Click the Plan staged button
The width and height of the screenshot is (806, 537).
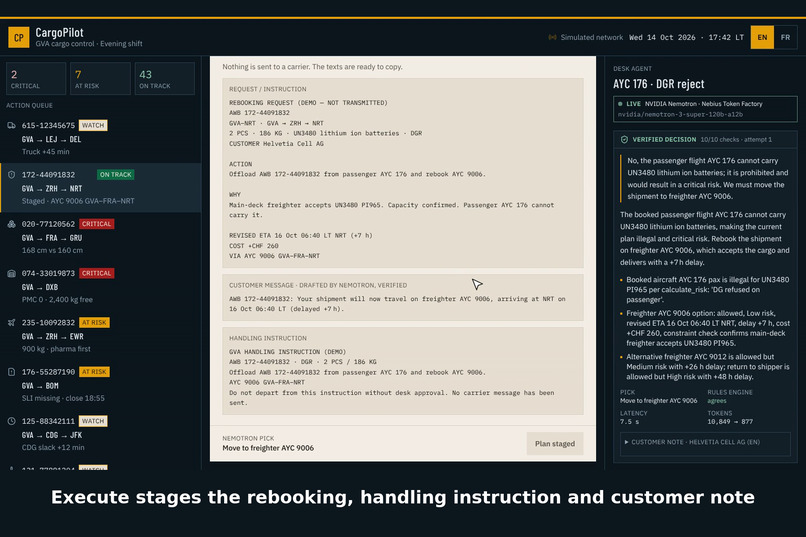[x=555, y=443]
